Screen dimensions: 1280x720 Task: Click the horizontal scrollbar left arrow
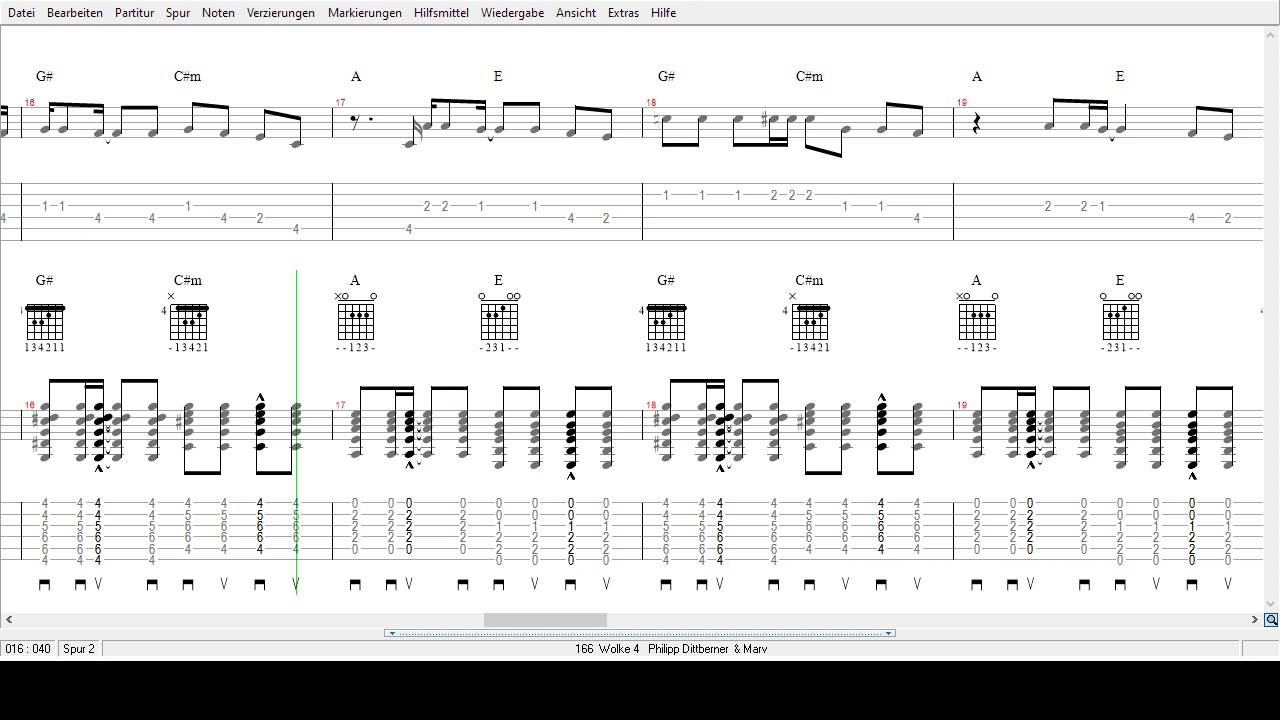pos(9,620)
